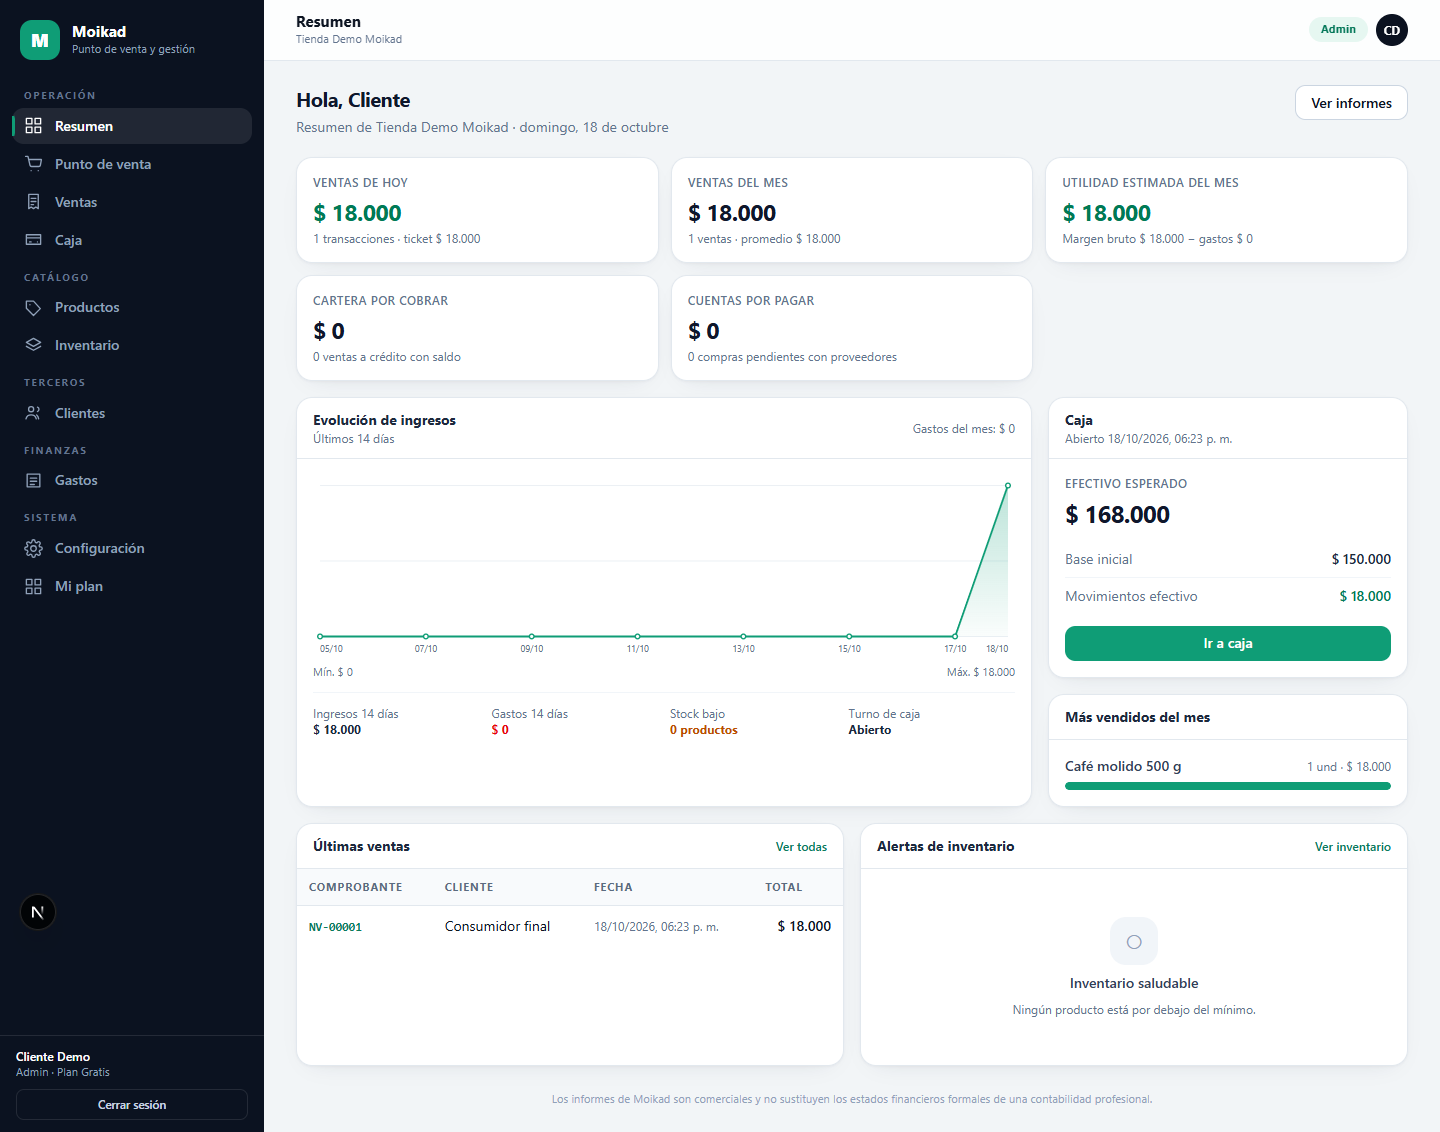The height and width of the screenshot is (1132, 1440).
Task: Click Consumidor final in Últimas ventas
Action: point(497,926)
